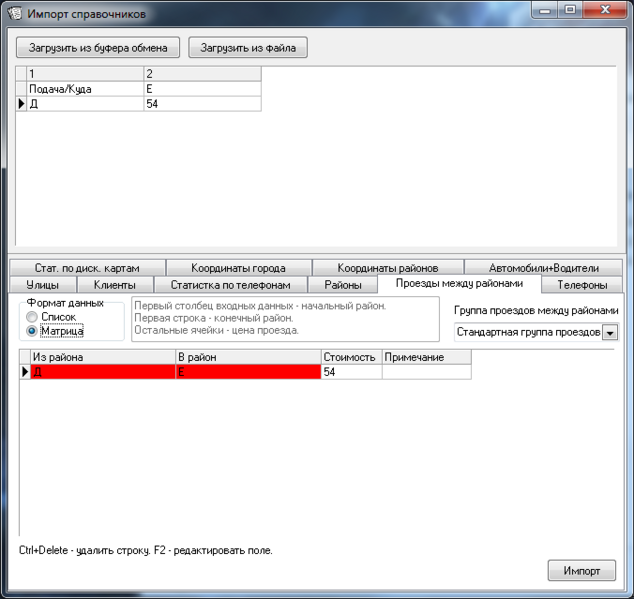Image resolution: width=634 pixels, height=599 pixels.
Task: Select the red "Д" cell in Из района column
Action: 103,372
